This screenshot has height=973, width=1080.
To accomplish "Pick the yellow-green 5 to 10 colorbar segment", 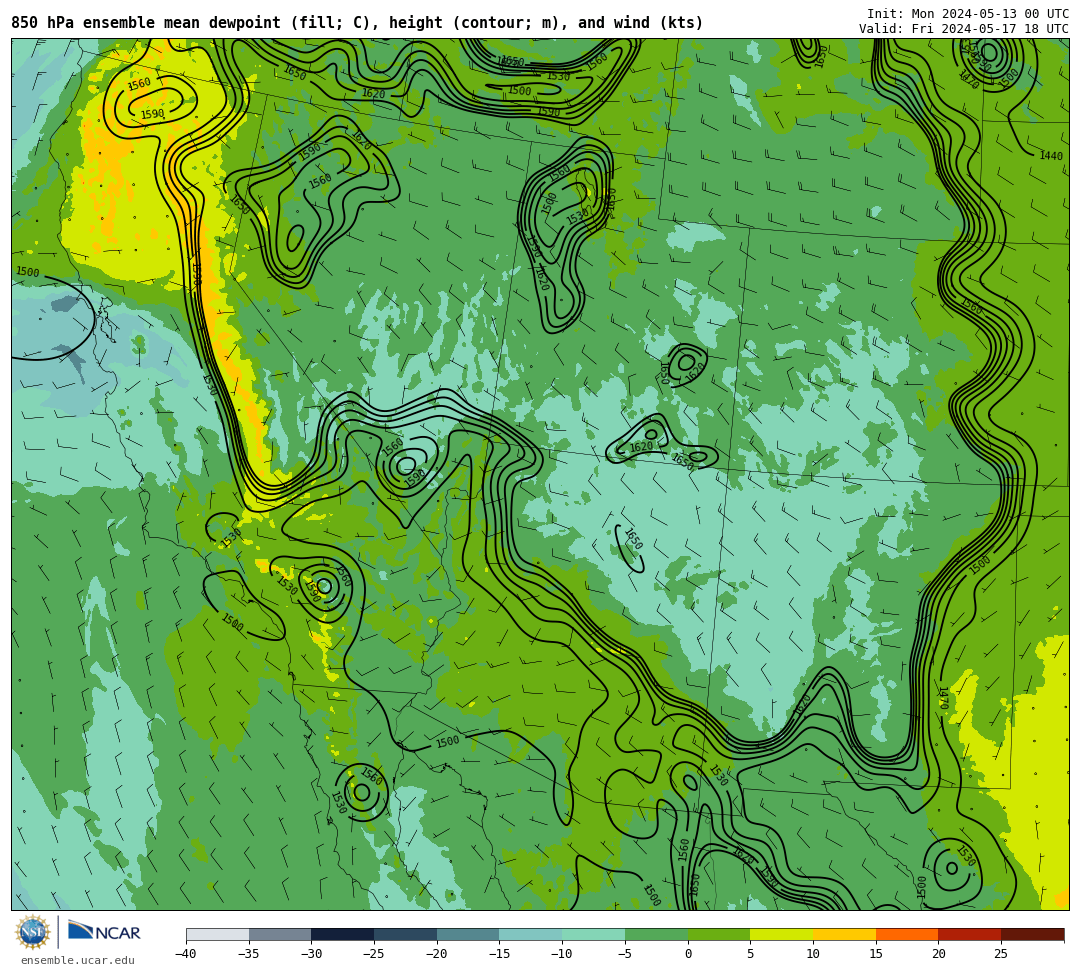I will [782, 934].
